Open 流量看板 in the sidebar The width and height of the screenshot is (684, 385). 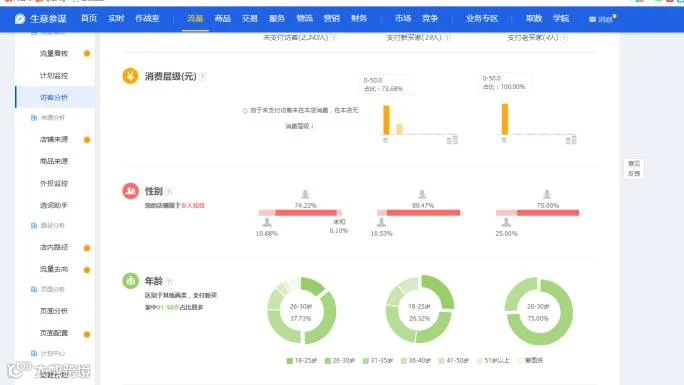click(54, 53)
